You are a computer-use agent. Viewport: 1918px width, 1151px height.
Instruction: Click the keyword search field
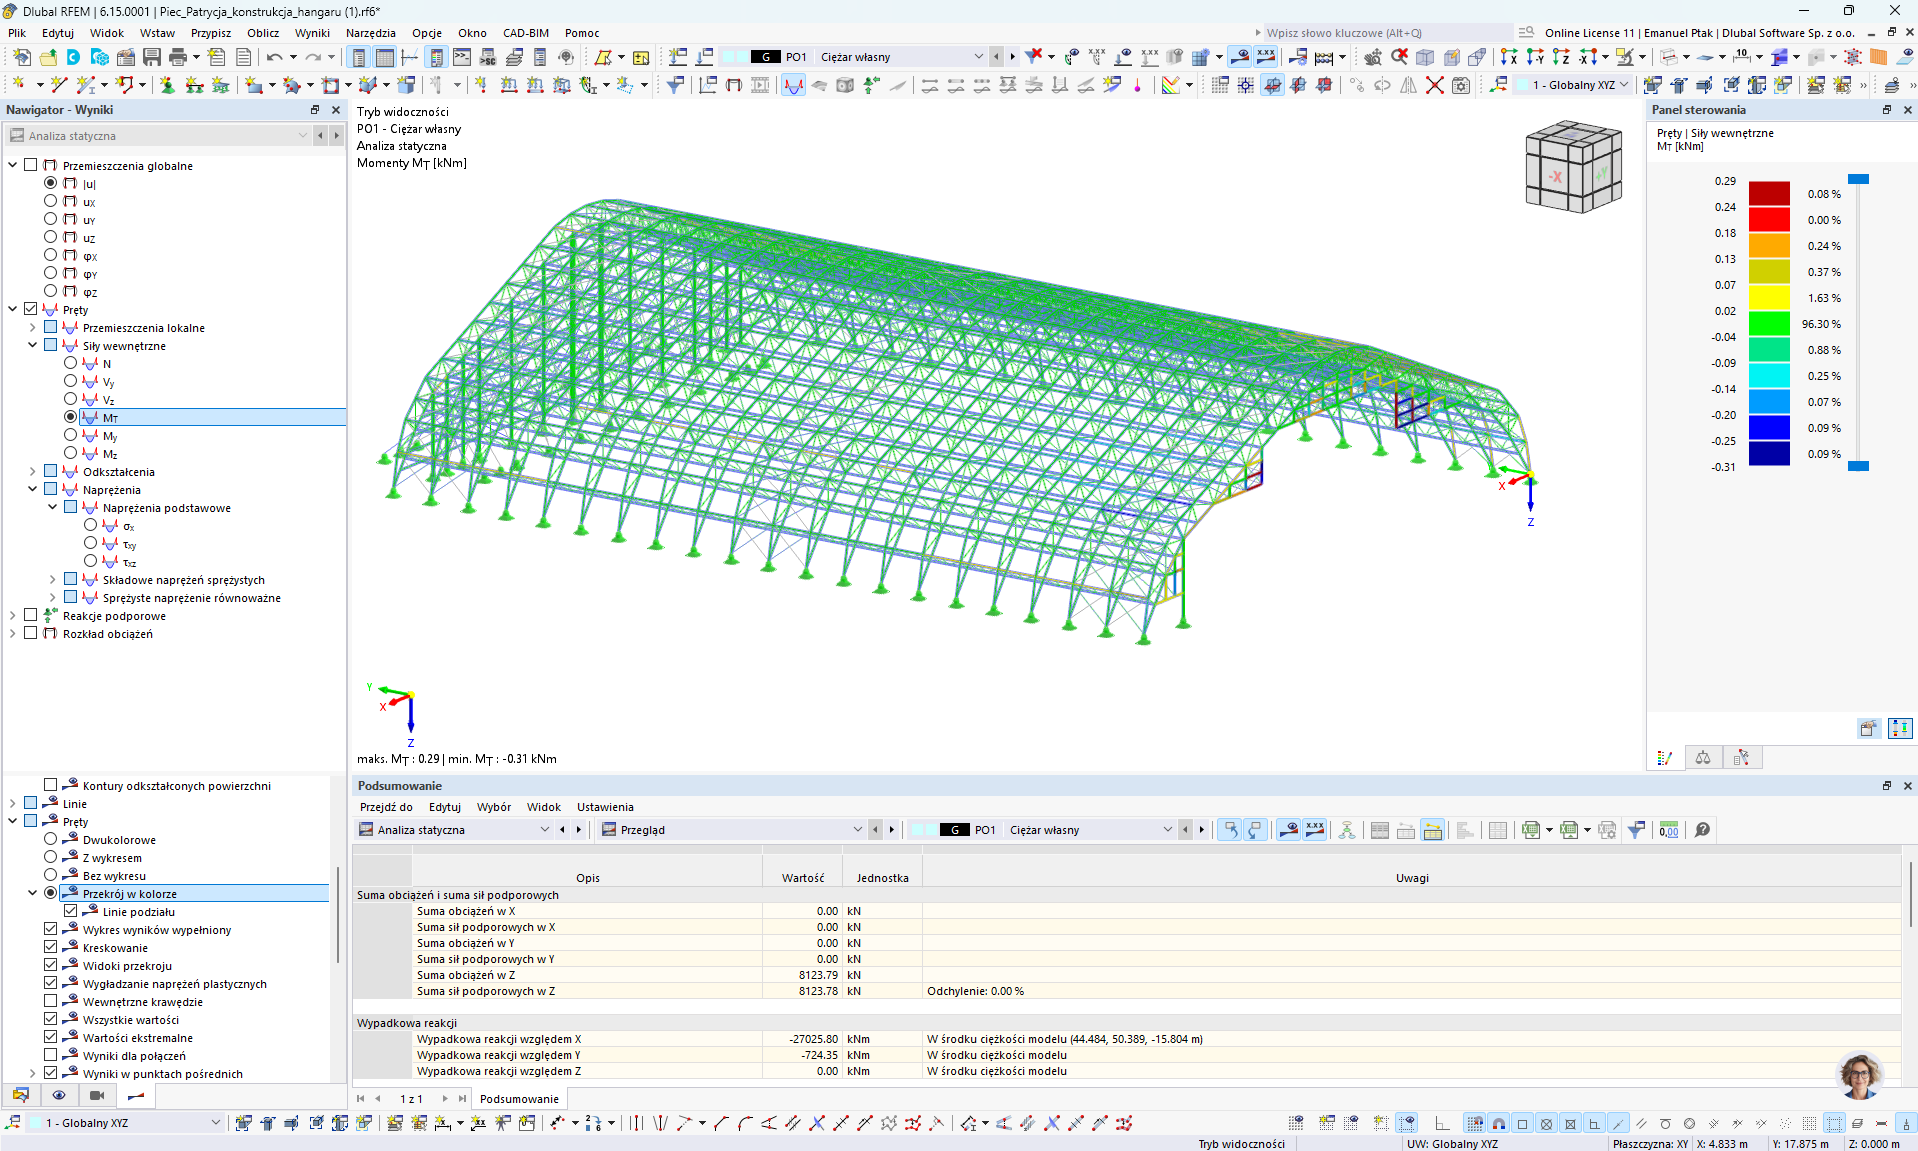[x=1388, y=33]
